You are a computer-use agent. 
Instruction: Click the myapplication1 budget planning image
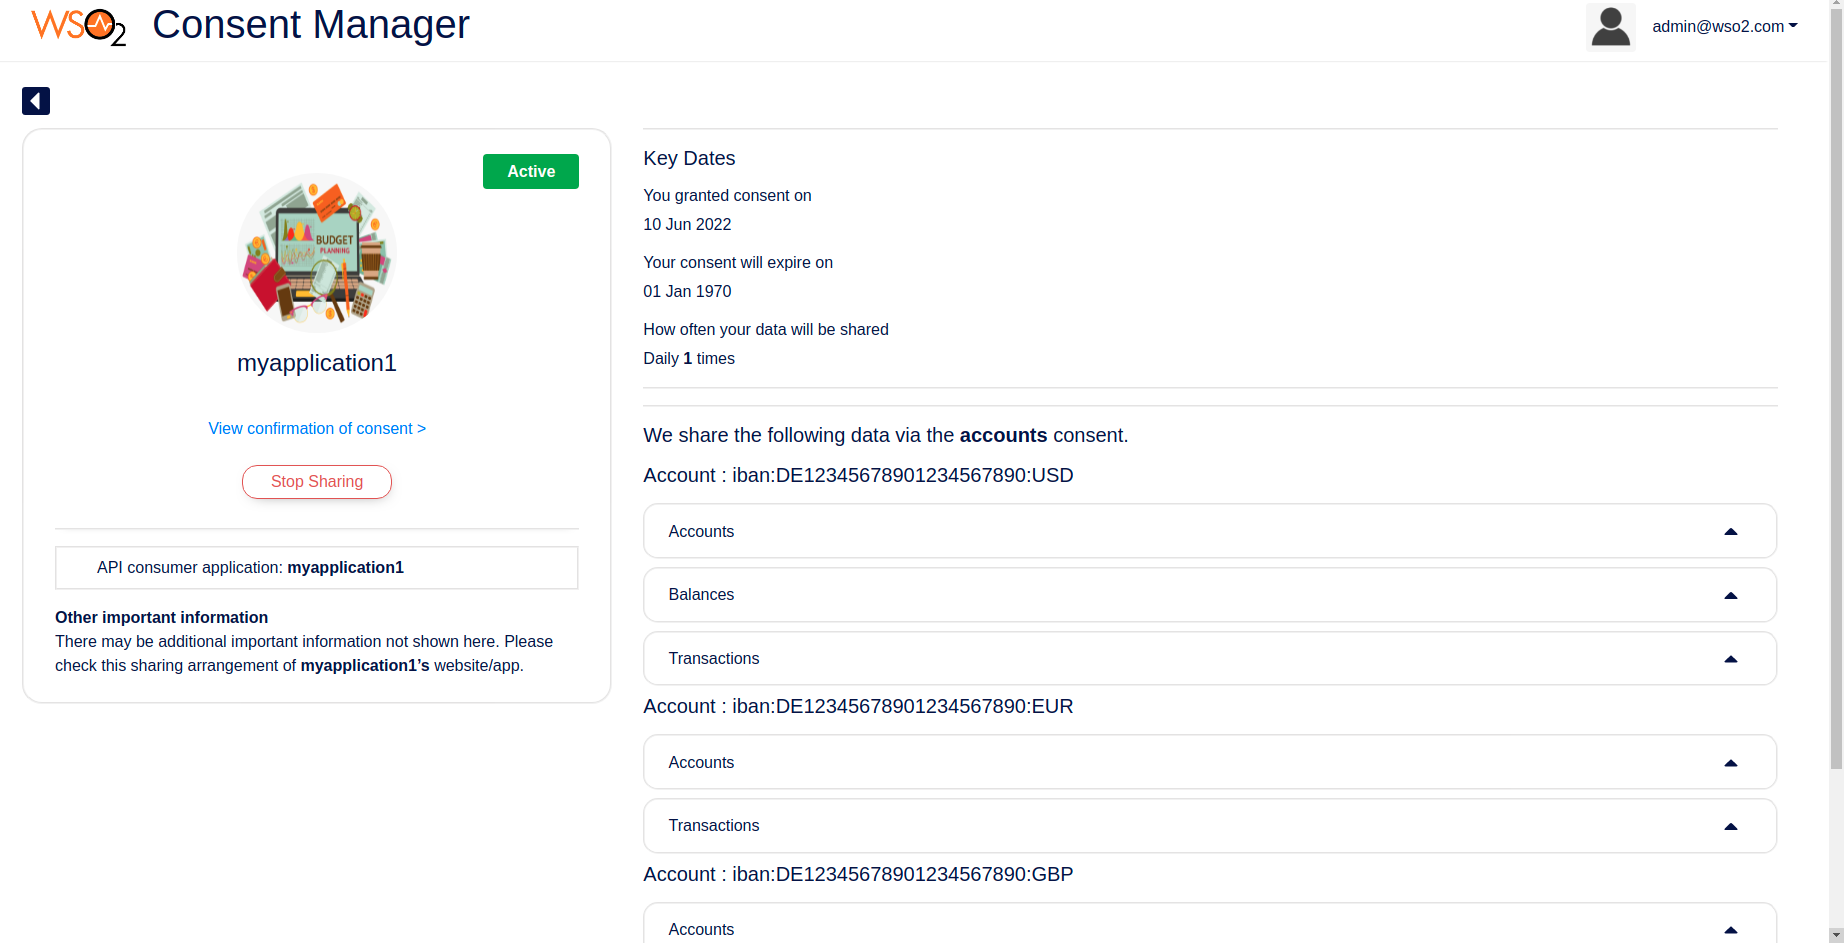(x=317, y=253)
